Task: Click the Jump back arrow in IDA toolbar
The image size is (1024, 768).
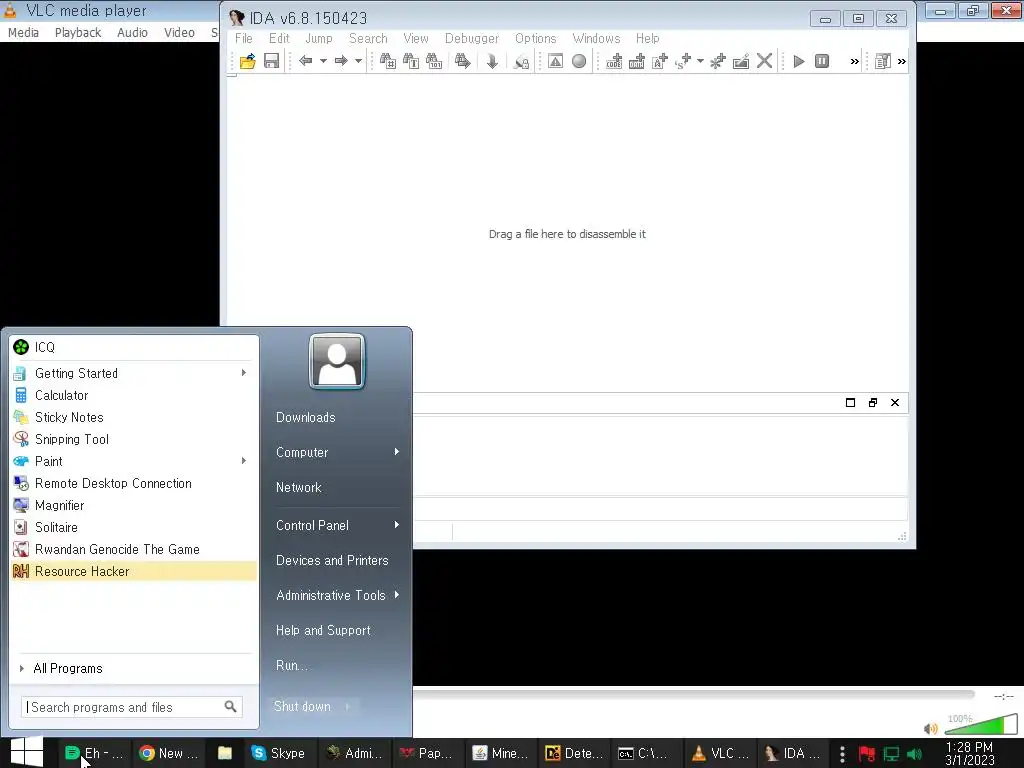Action: coord(305,61)
